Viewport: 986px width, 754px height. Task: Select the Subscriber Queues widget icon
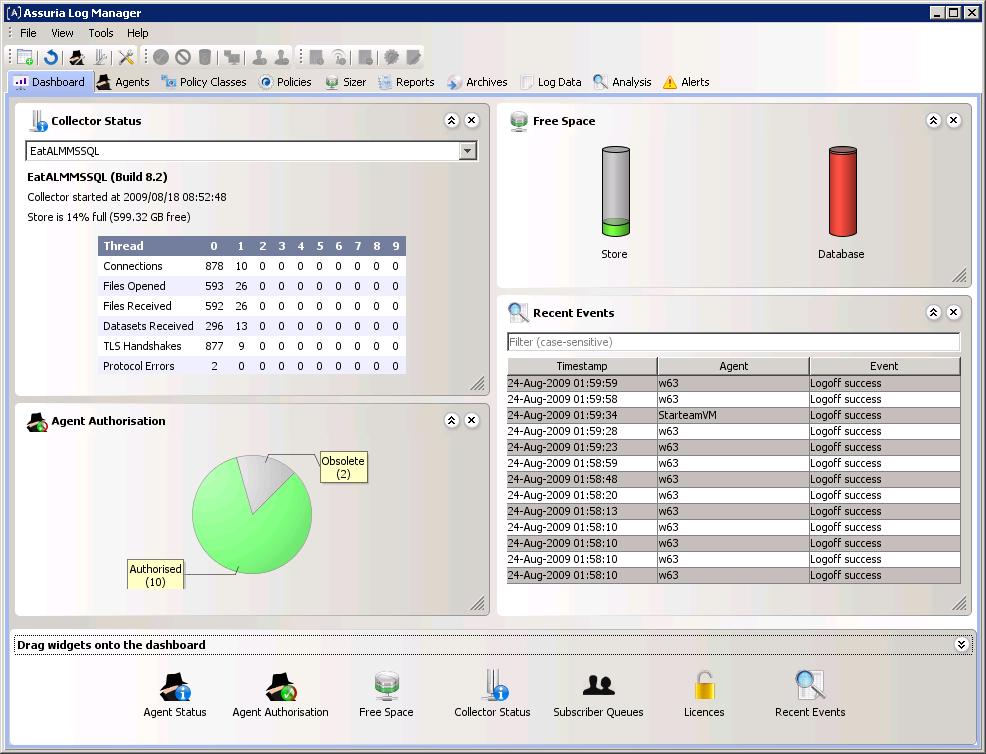click(598, 687)
